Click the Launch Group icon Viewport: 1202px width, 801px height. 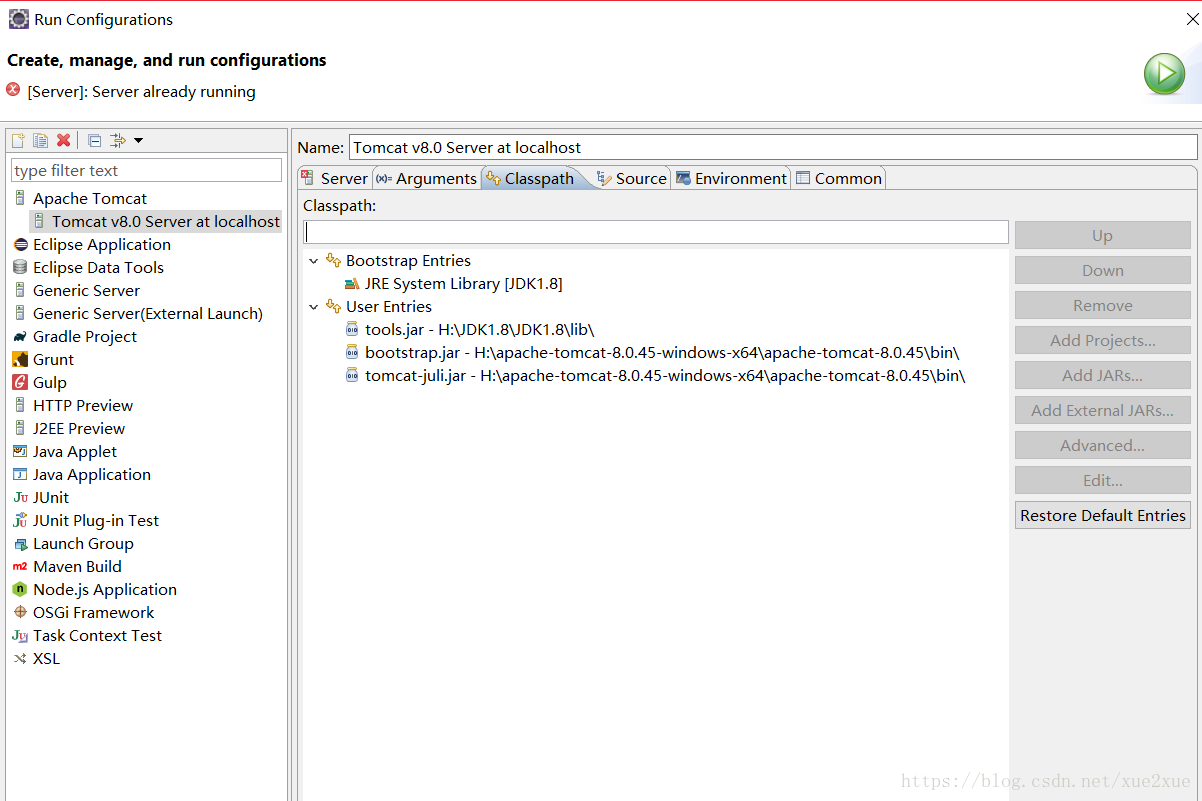21,543
